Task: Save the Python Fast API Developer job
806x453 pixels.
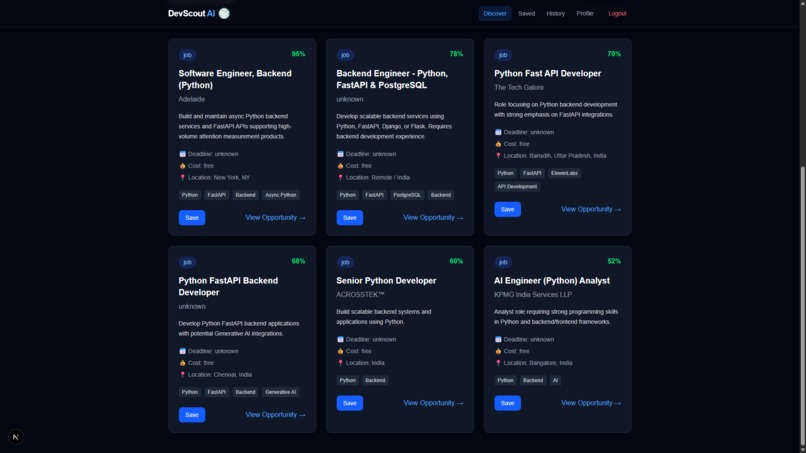Action: pyautogui.click(x=507, y=209)
